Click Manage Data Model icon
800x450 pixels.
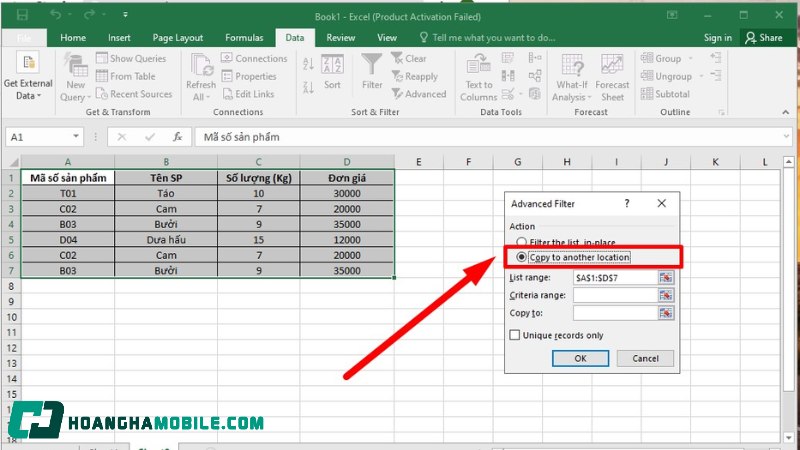tap(534, 94)
